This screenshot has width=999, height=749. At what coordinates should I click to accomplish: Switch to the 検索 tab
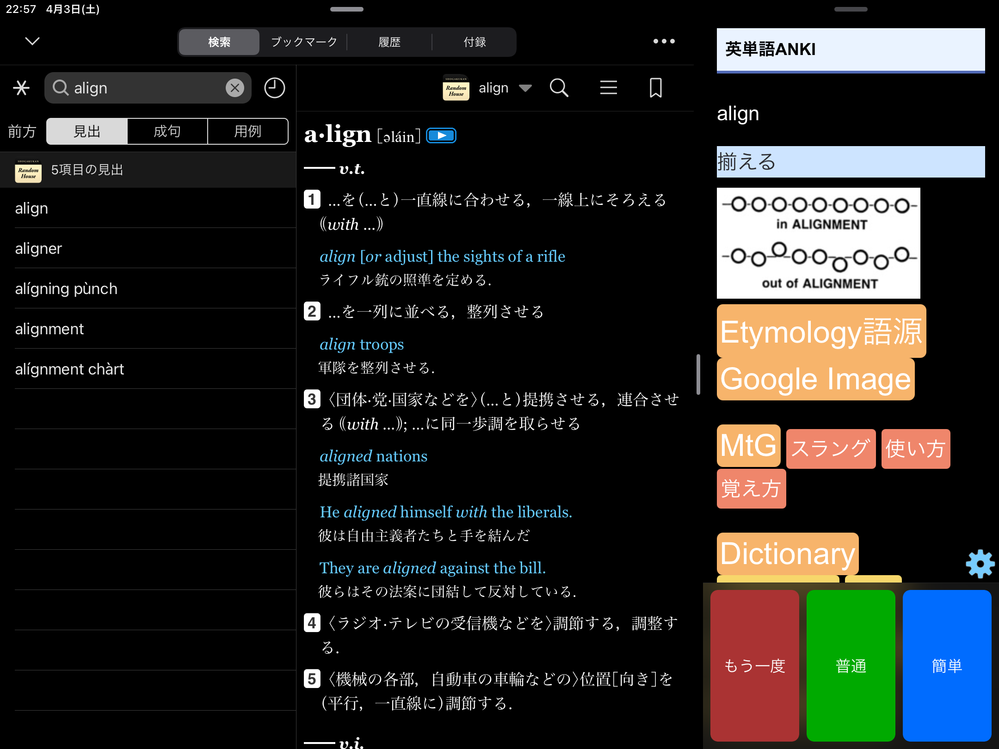[219, 42]
